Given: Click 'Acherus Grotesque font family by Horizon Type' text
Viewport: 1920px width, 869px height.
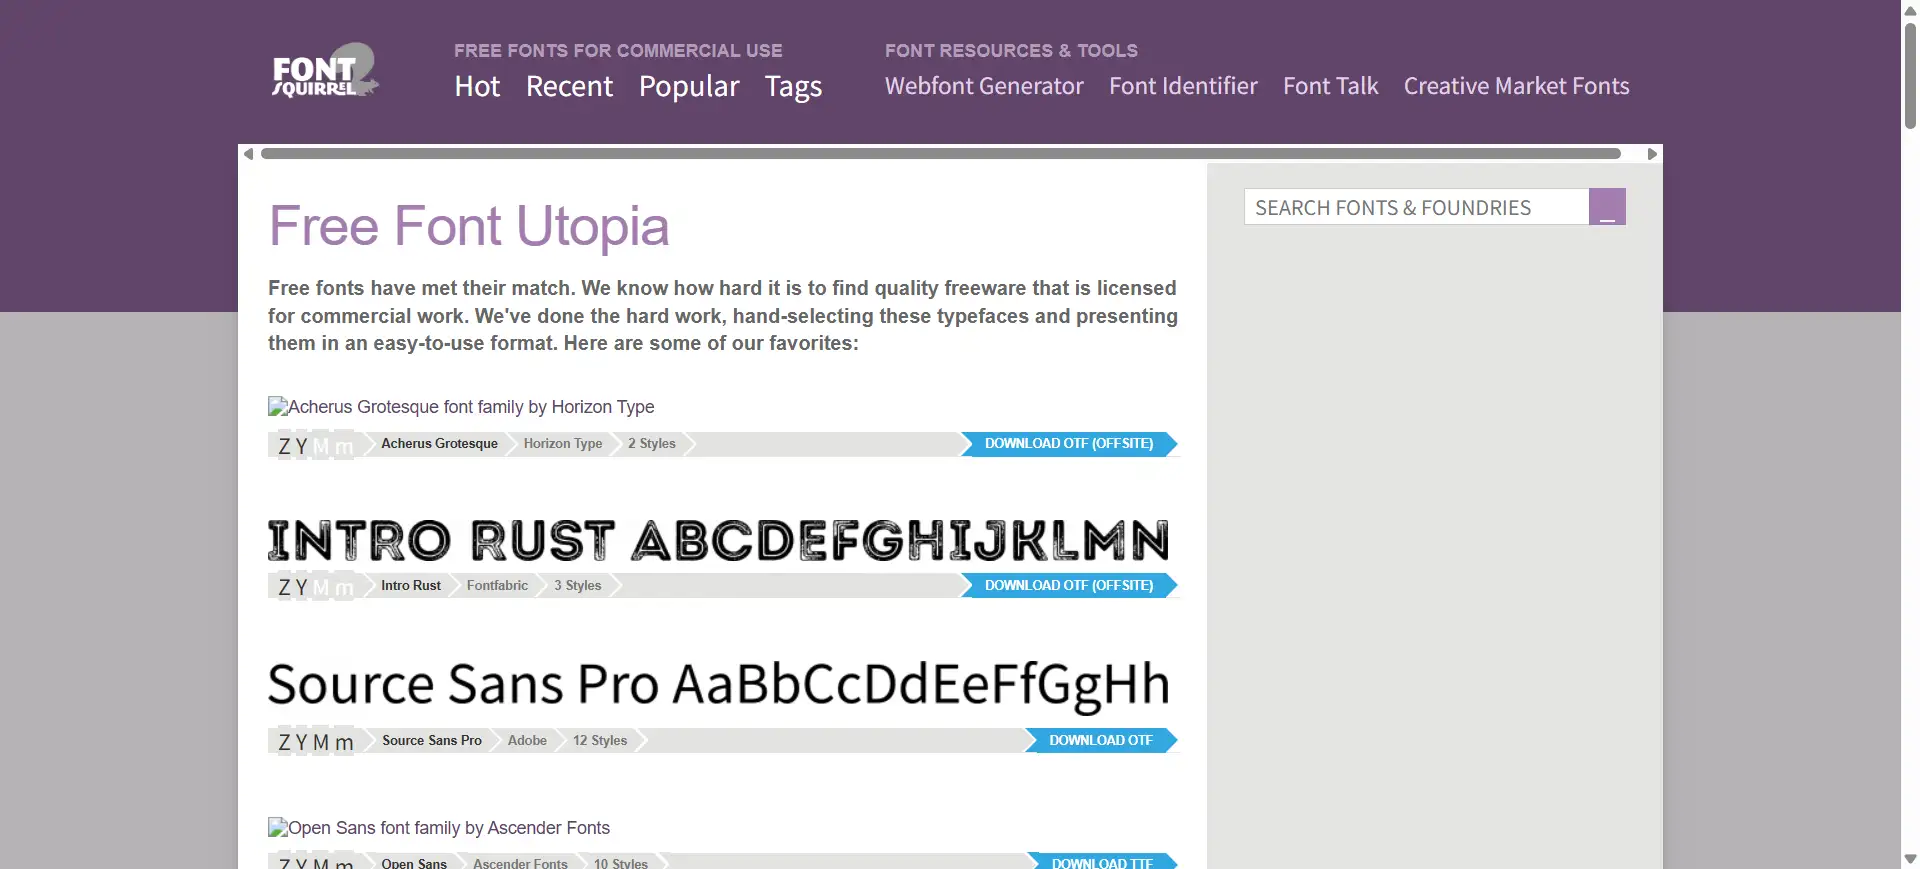Looking at the screenshot, I should click(471, 407).
